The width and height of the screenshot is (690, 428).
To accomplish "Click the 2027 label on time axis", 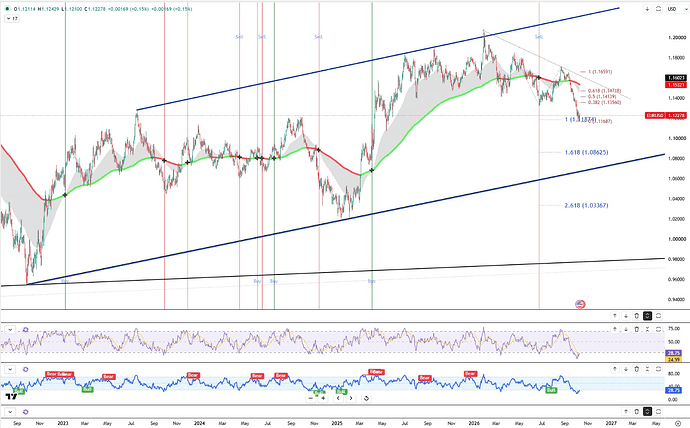I will (x=611, y=423).
